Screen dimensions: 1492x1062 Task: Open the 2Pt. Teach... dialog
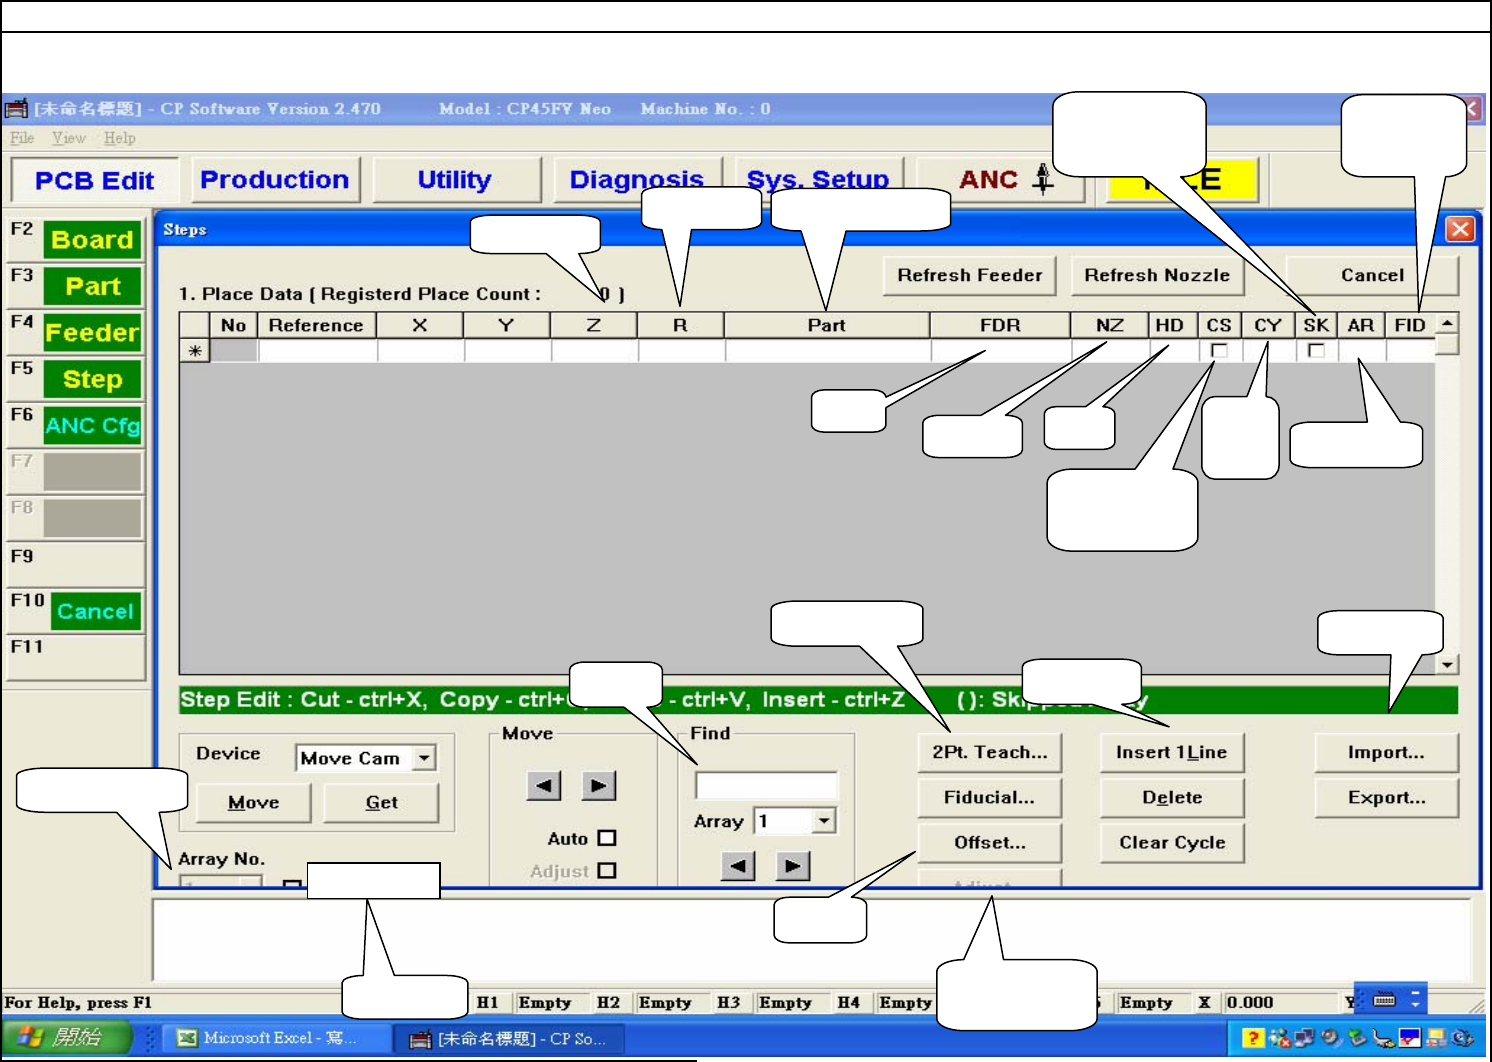tap(990, 752)
